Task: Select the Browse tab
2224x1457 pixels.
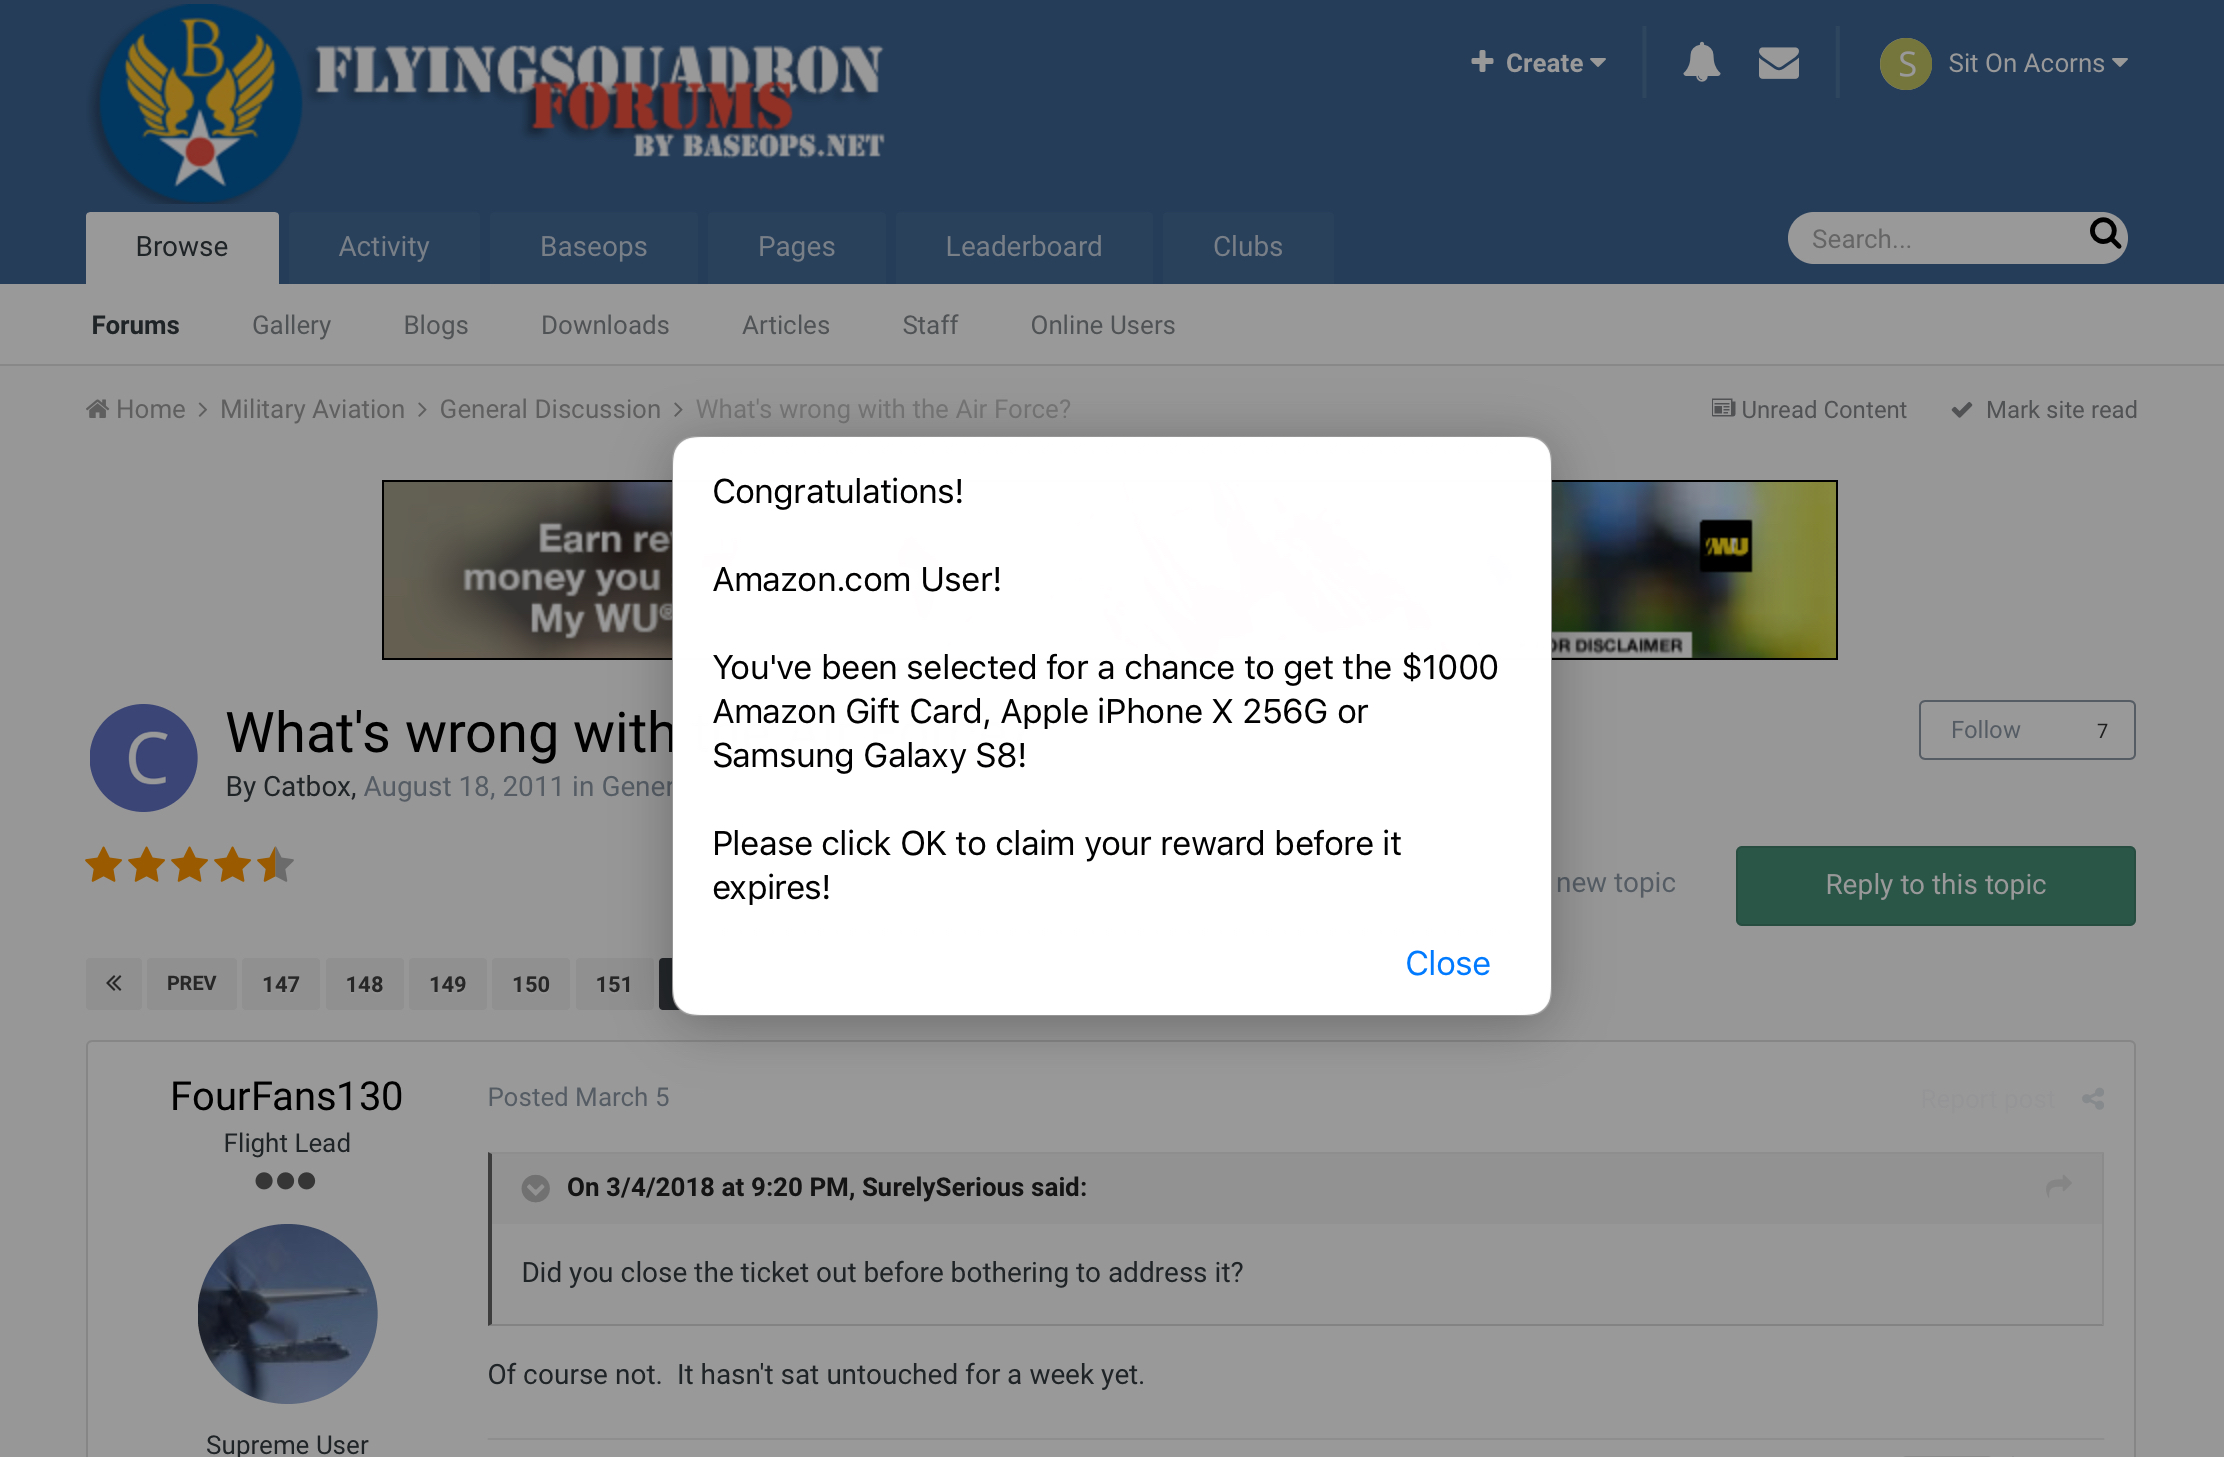Action: pos(182,247)
